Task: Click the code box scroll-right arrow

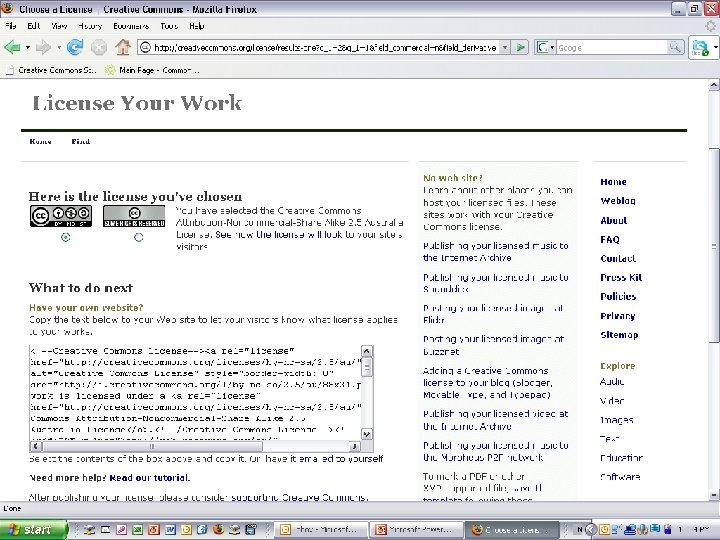Action: pos(354,446)
